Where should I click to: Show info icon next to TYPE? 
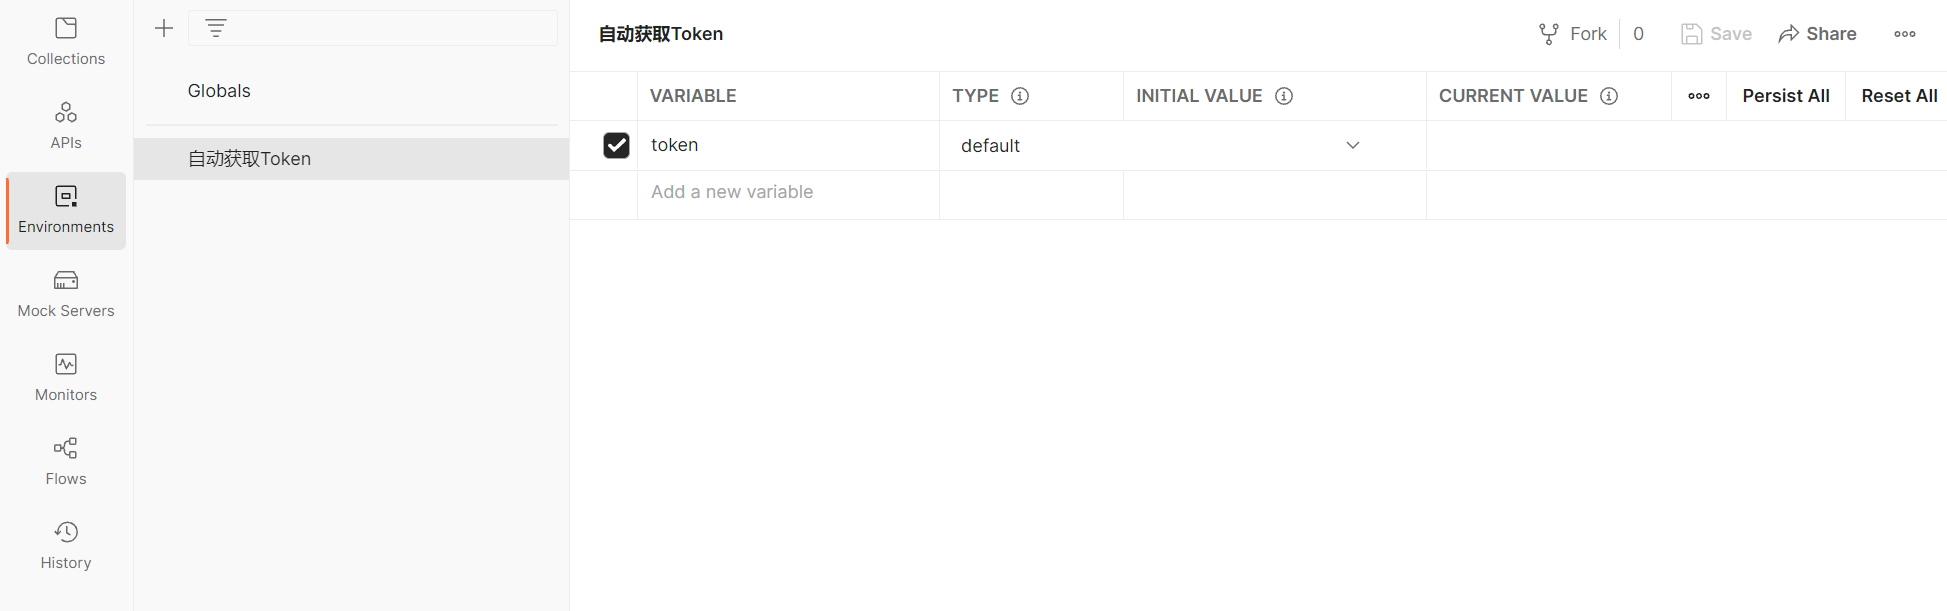[1020, 96]
